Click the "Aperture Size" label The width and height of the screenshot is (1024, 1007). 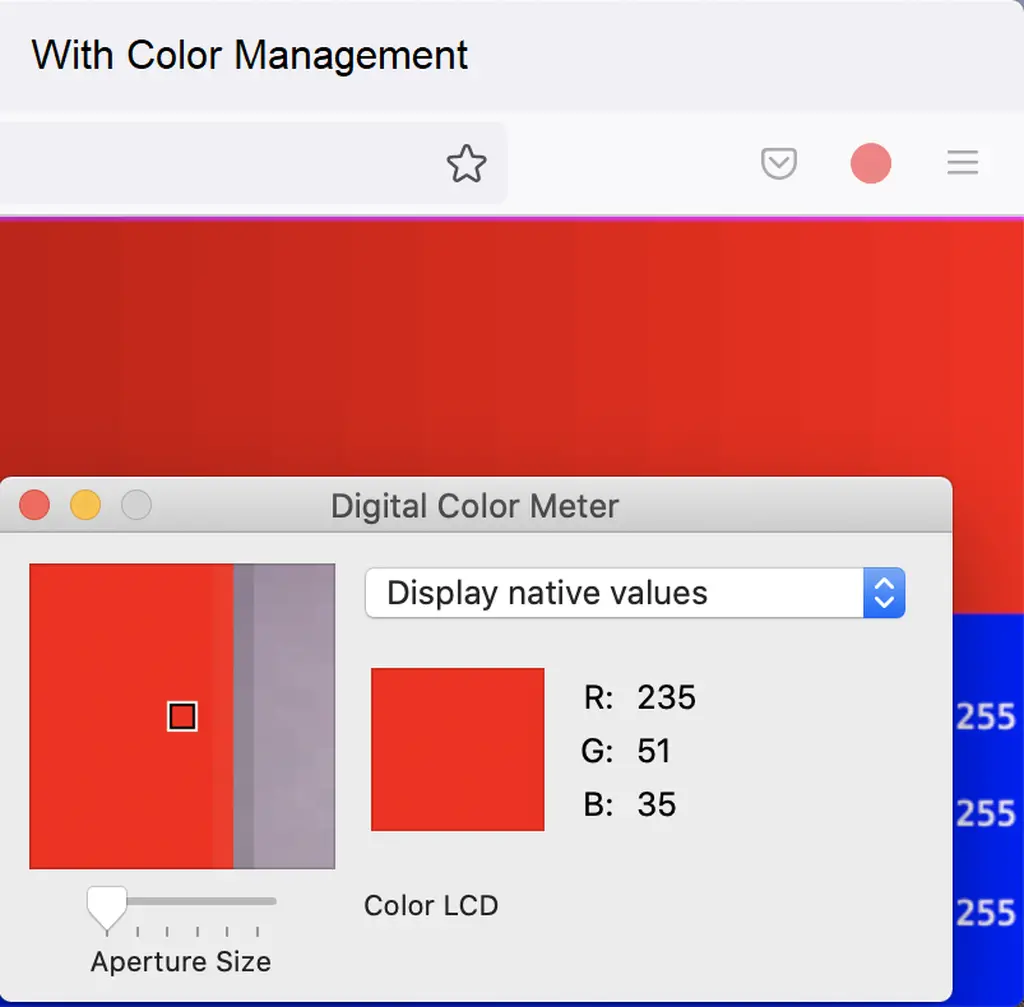click(x=181, y=962)
